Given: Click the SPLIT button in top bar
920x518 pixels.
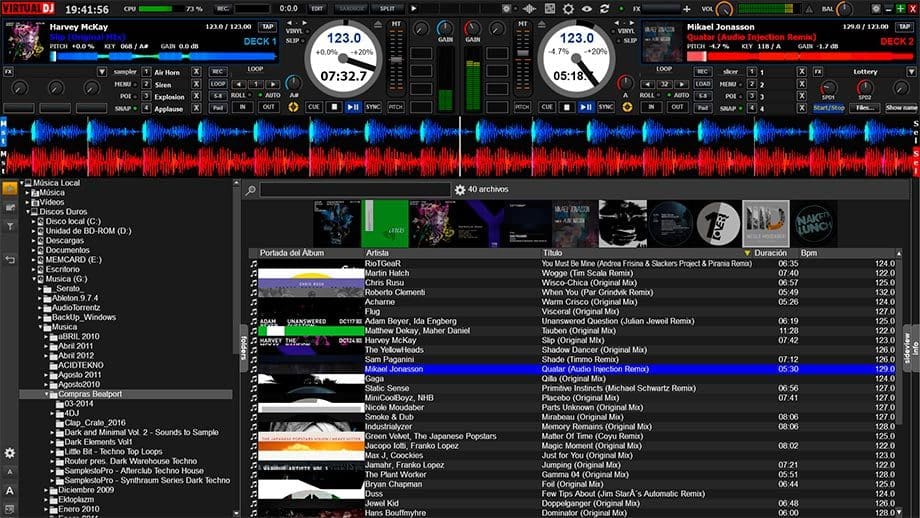Looking at the screenshot, I should click(387, 9).
